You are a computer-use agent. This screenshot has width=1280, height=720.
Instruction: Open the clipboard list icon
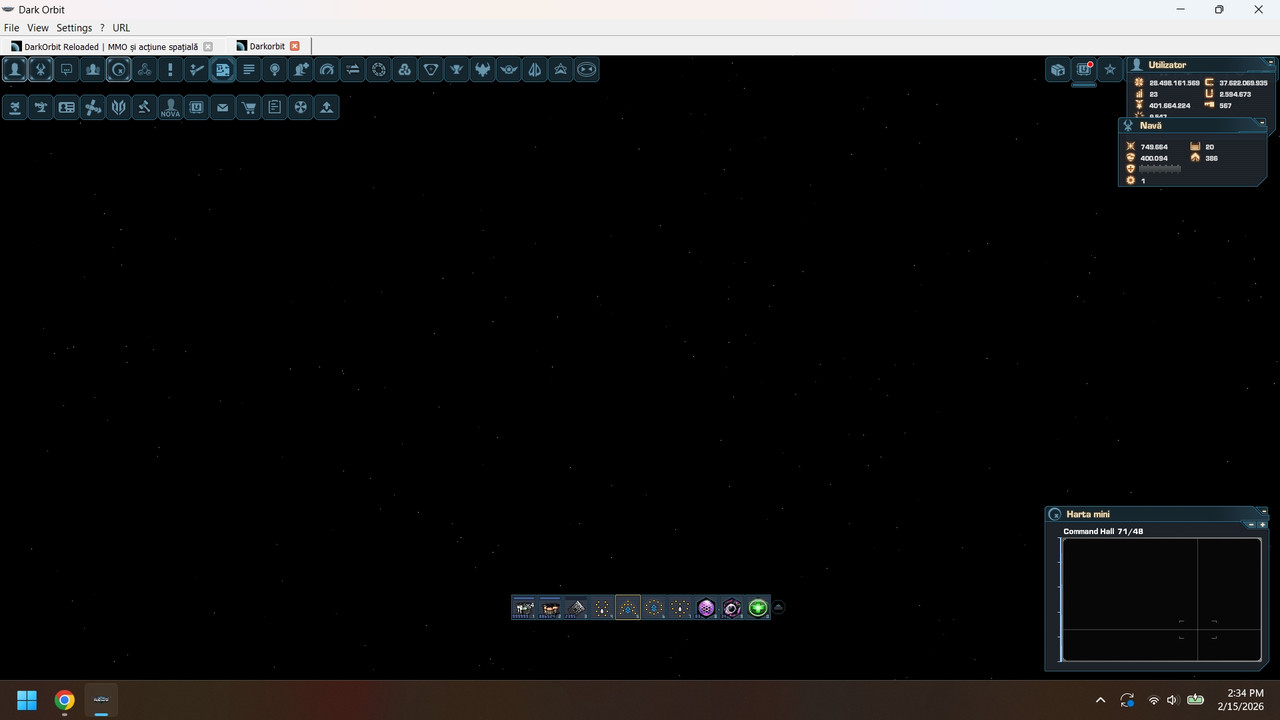(x=275, y=107)
